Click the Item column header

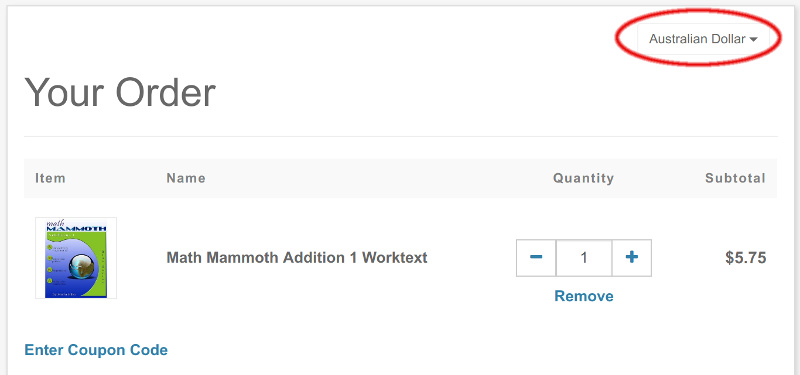point(50,178)
